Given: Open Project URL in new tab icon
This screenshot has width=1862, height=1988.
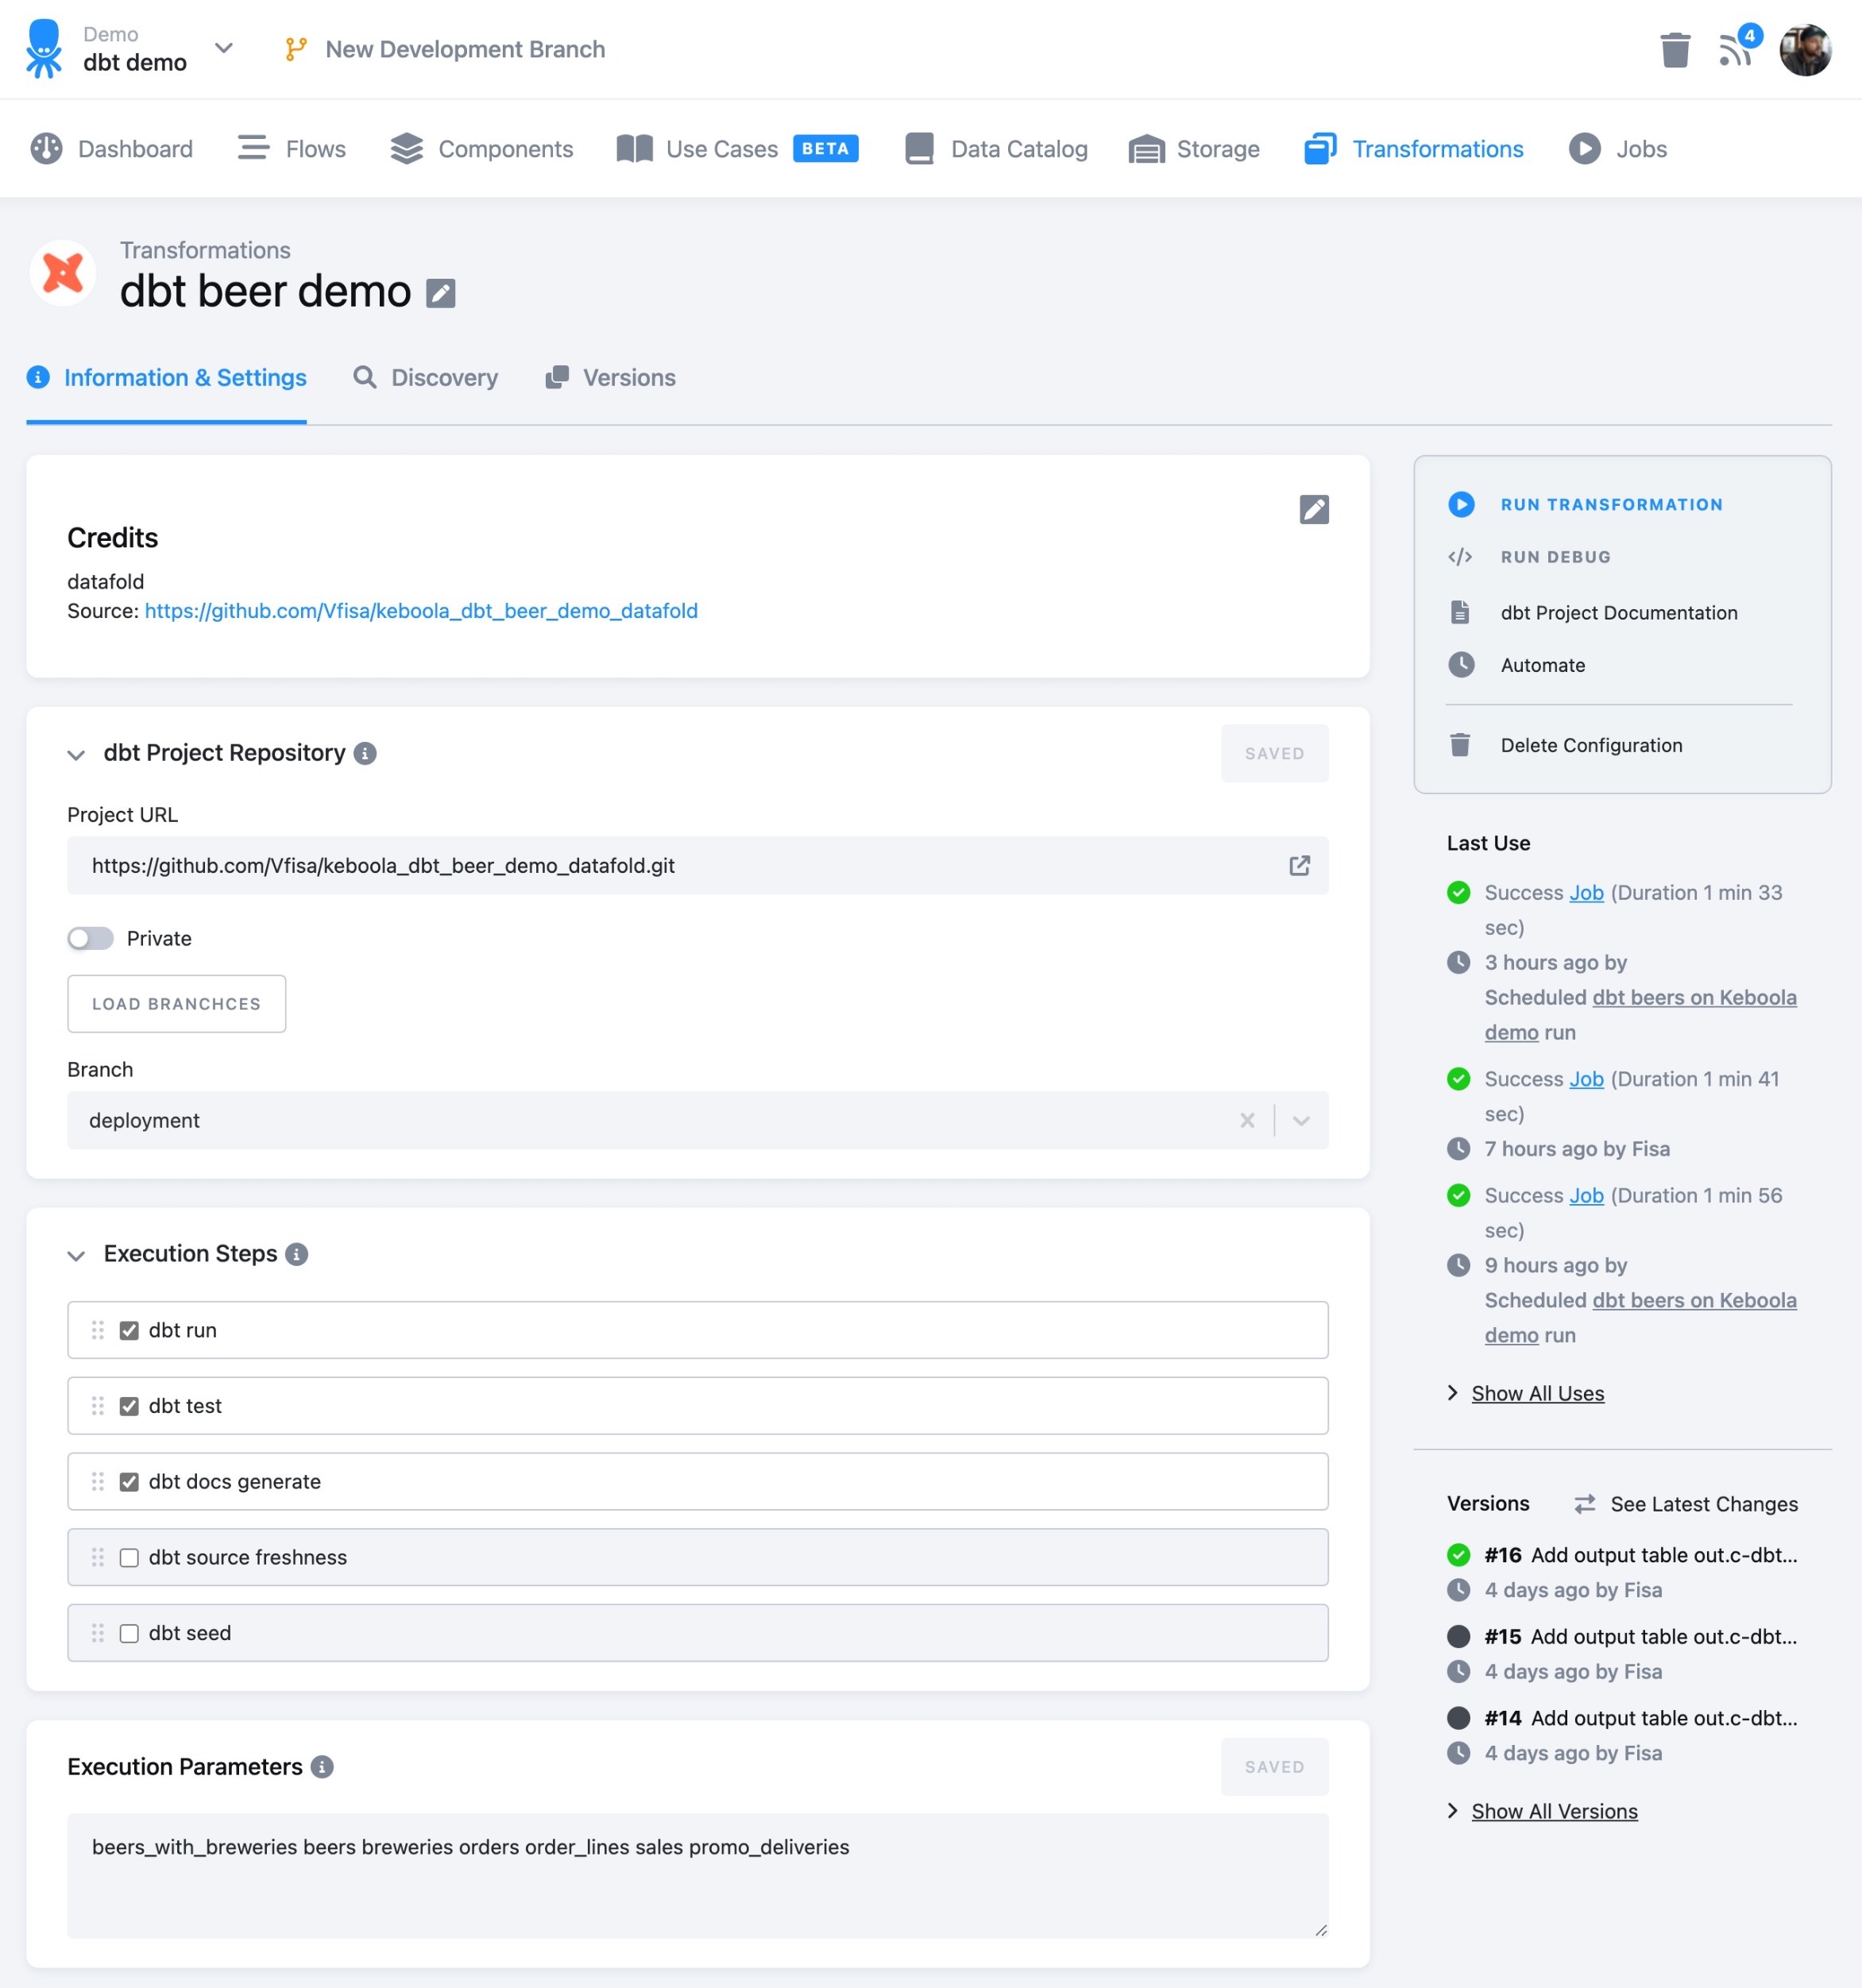Looking at the screenshot, I should [x=1299, y=866].
